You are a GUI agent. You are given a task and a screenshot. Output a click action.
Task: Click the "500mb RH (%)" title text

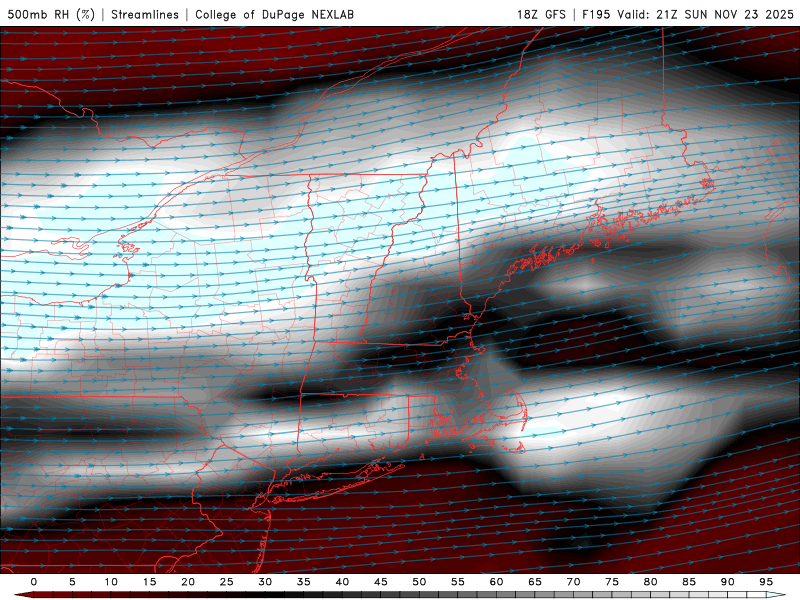point(51,14)
